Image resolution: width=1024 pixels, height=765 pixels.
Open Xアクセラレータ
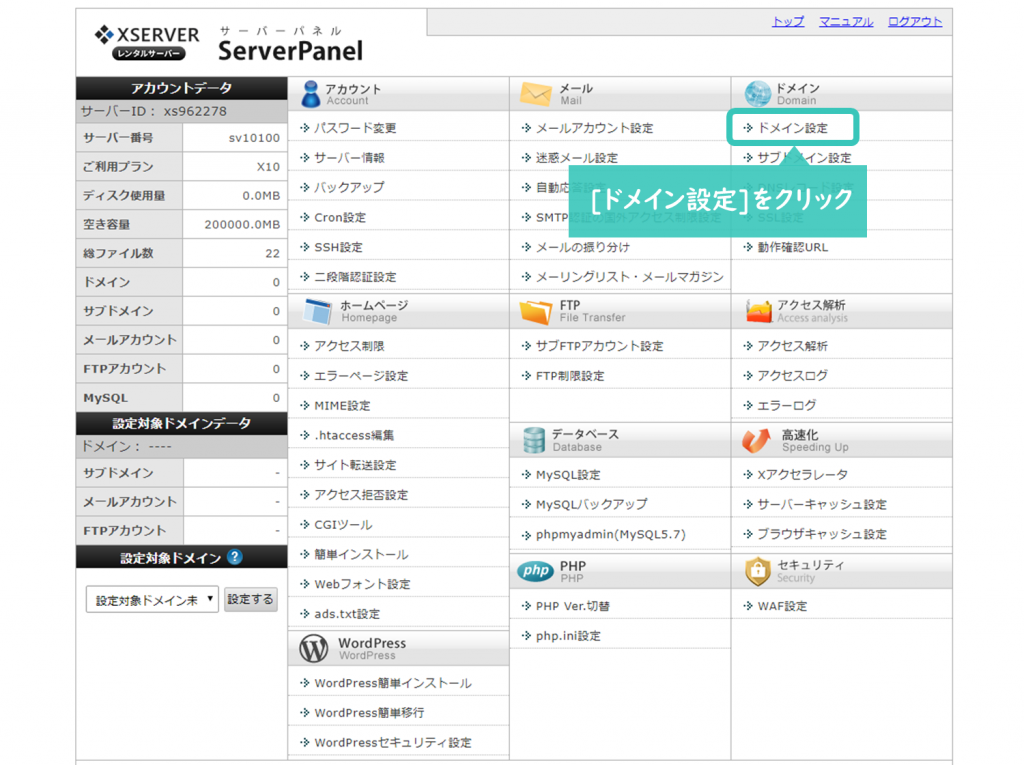point(803,475)
